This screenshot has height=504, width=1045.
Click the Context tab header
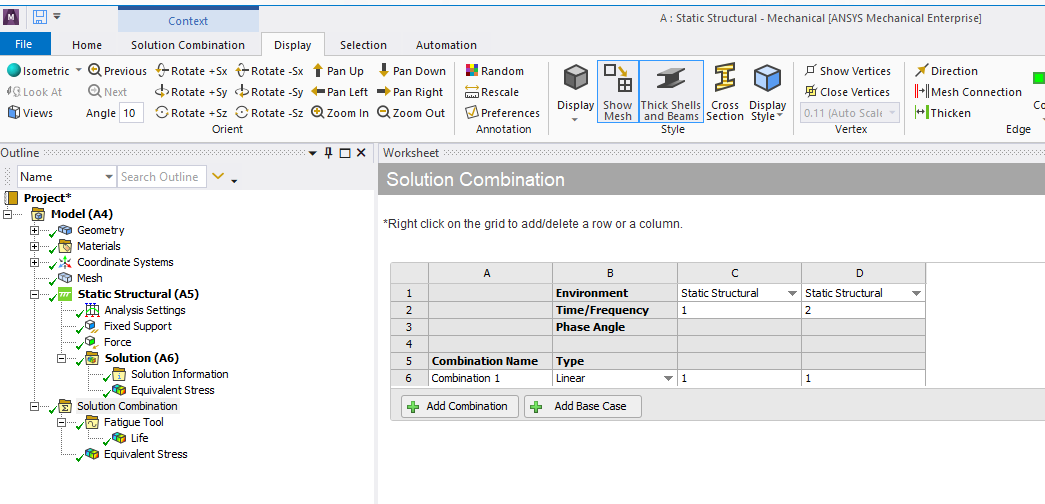(188, 21)
